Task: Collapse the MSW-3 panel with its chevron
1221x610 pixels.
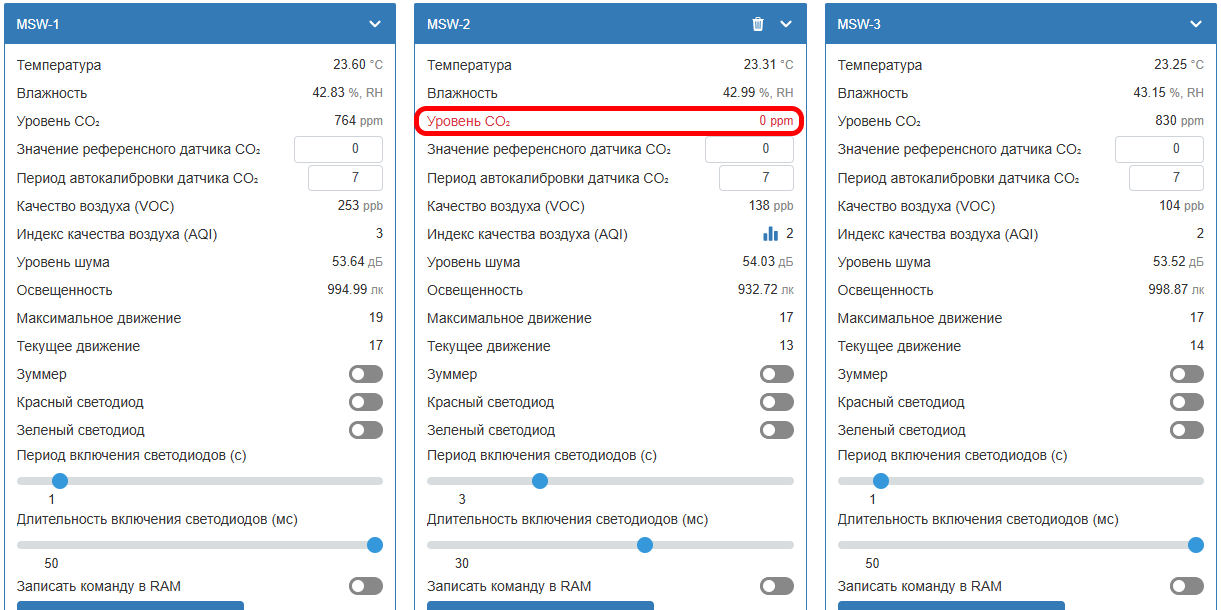Action: click(1196, 24)
